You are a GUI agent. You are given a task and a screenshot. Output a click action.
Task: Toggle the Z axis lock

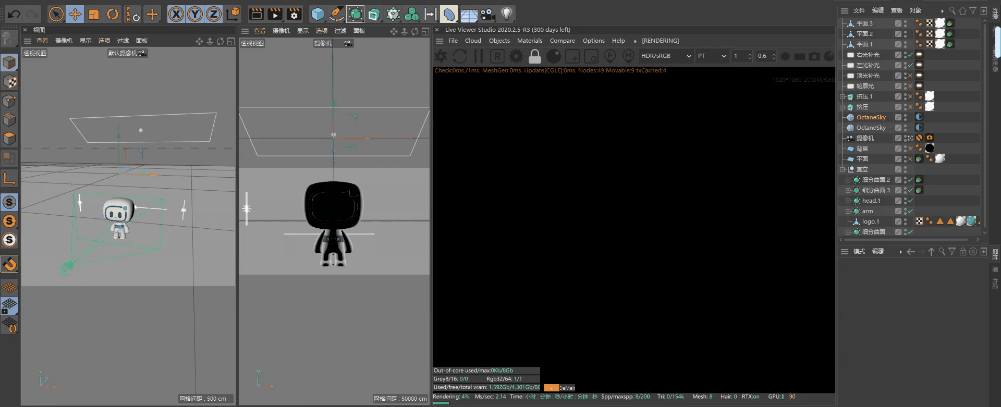(213, 13)
